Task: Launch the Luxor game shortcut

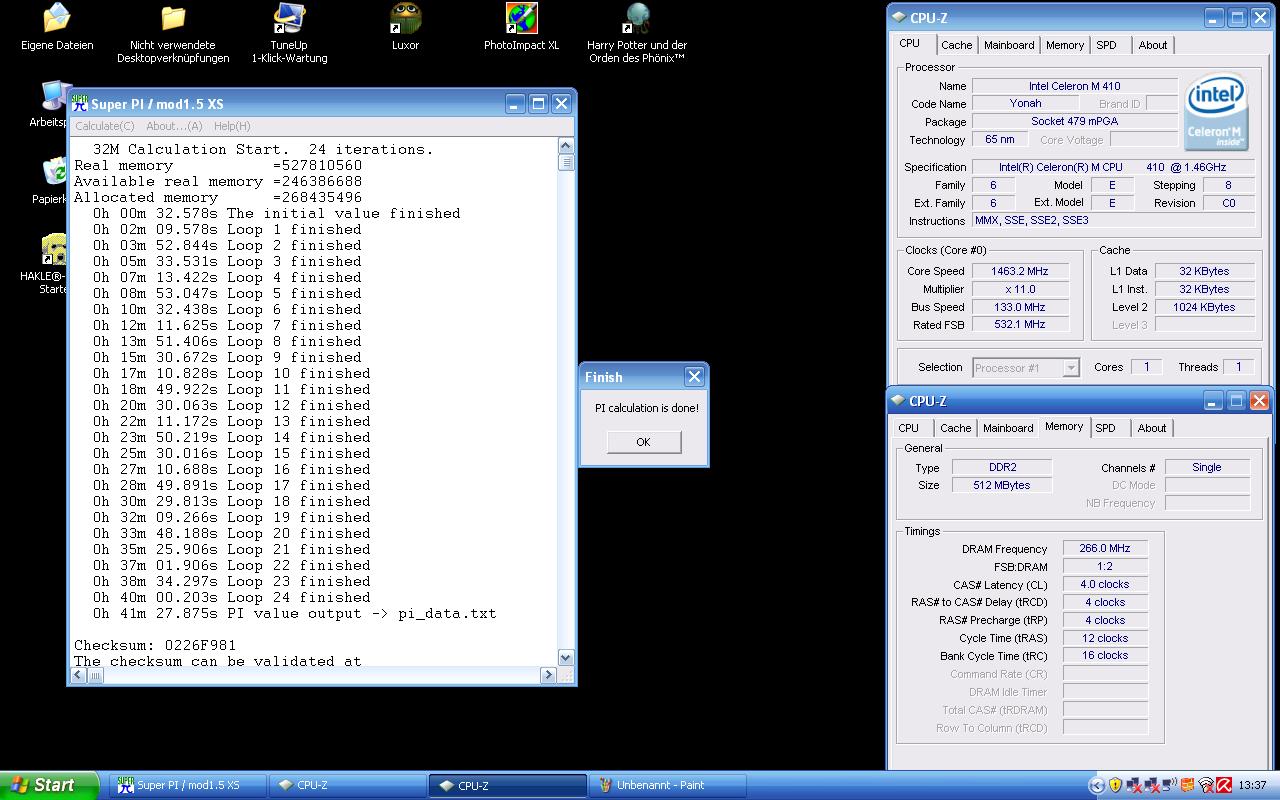Action: (405, 18)
